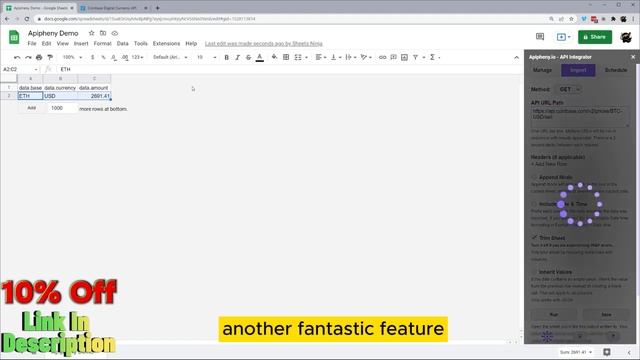Screen dimensions: 640x360
Task: Click the redo arrow icon
Action: coord(28,58)
